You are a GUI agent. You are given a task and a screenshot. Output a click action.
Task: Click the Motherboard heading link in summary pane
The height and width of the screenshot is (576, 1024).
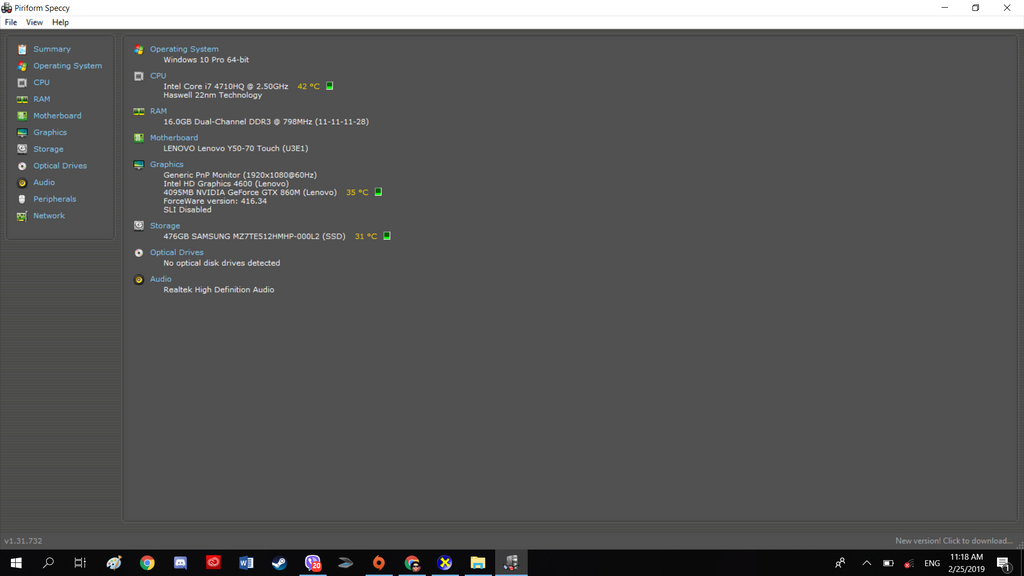pos(174,138)
